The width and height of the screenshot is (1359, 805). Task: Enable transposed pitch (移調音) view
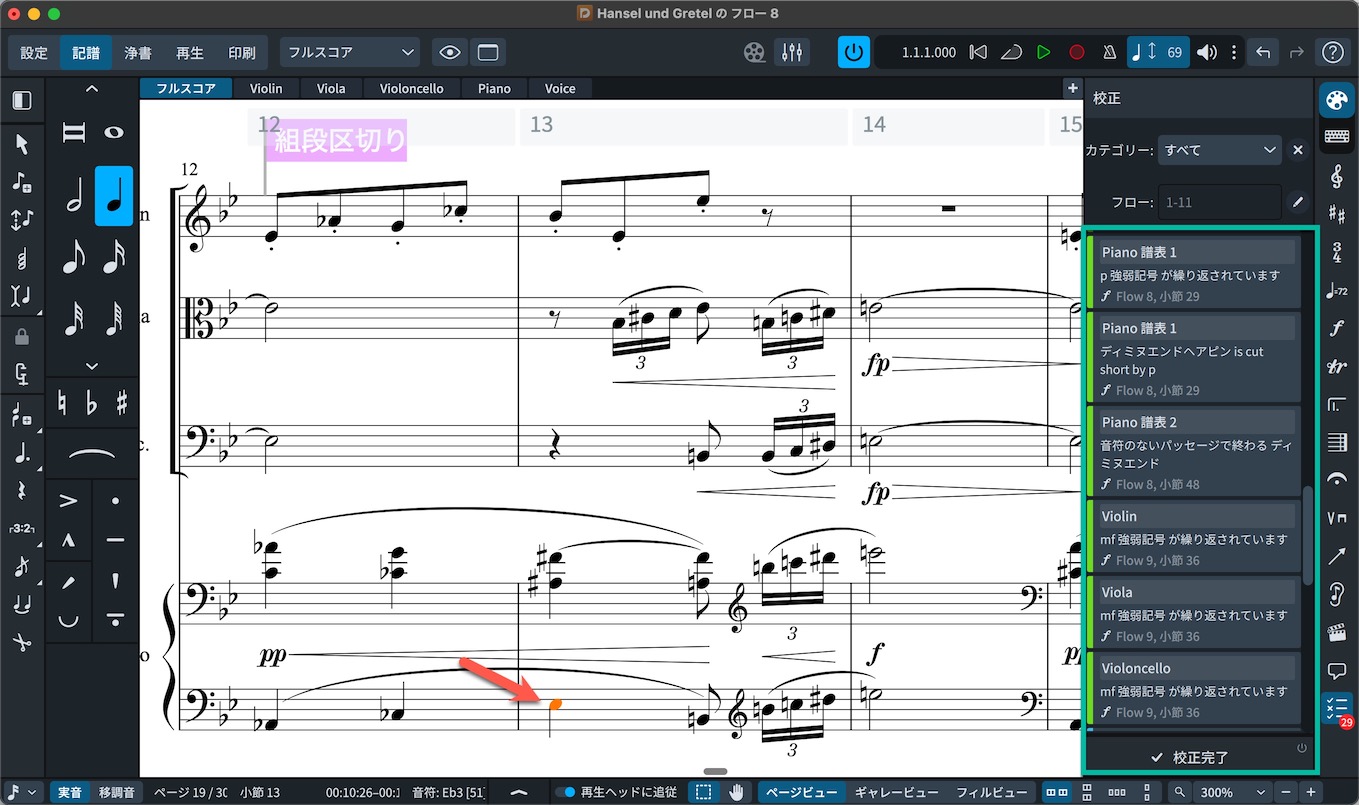click(117, 792)
